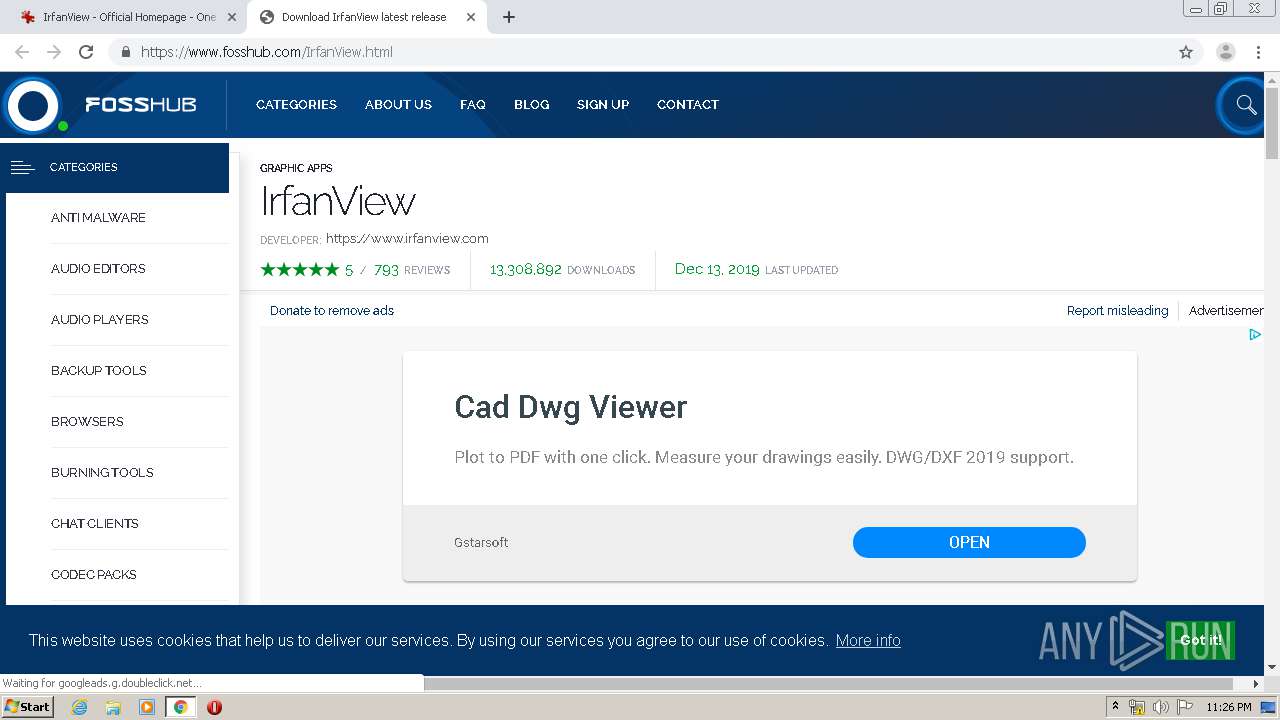1280x720 pixels.
Task: Open Windows Explorer folder in taskbar
Action: 113,707
